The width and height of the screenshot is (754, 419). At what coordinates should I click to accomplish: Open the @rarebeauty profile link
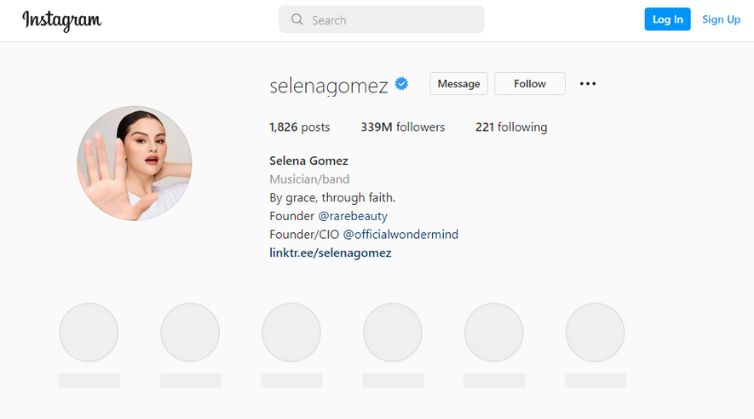coord(352,216)
